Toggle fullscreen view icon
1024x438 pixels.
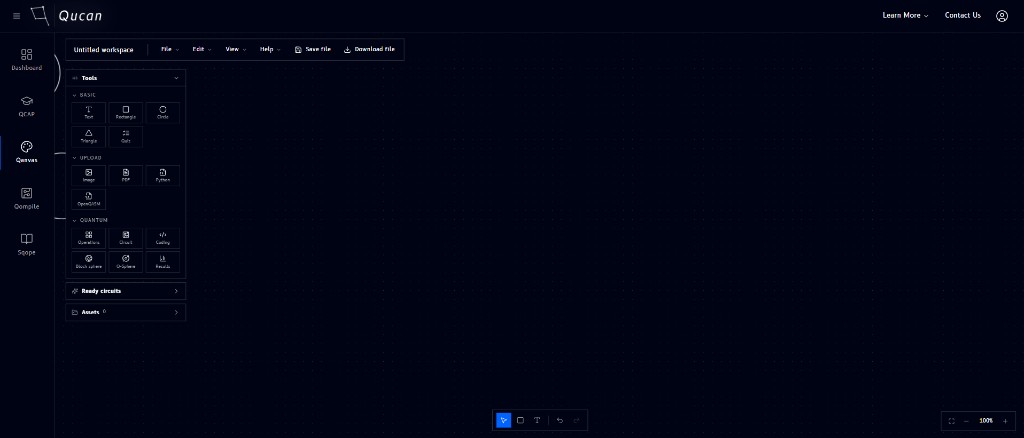coord(952,421)
